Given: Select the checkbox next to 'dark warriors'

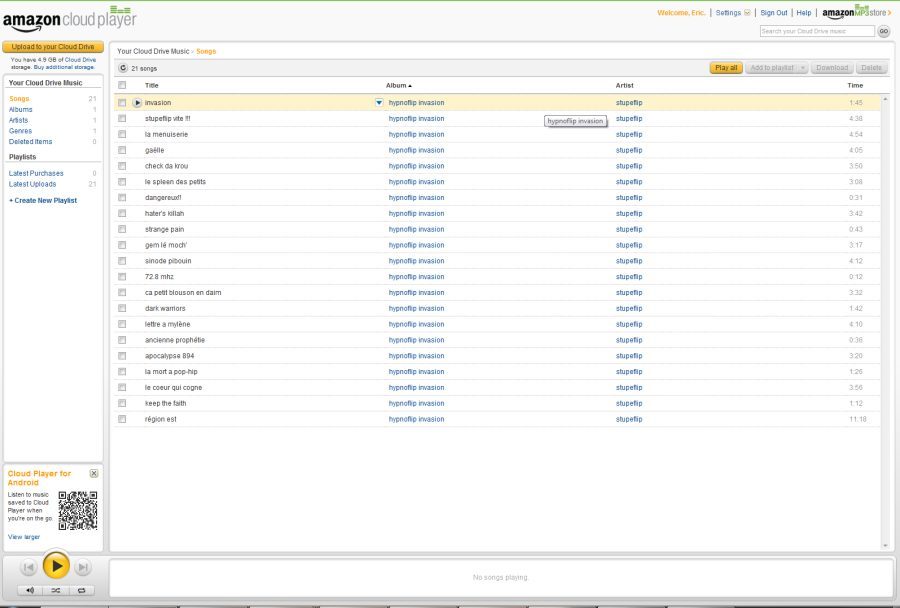Looking at the screenshot, I should (122, 308).
